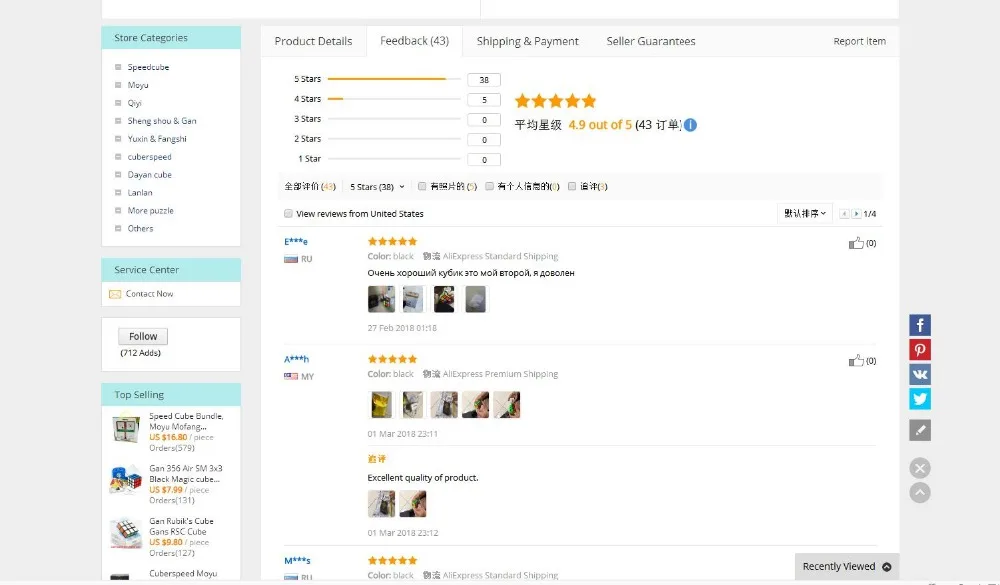Viewport: 1000px width, 585px height.
Task: Toggle the reviews-with-photos checkbox
Action: coord(422,186)
